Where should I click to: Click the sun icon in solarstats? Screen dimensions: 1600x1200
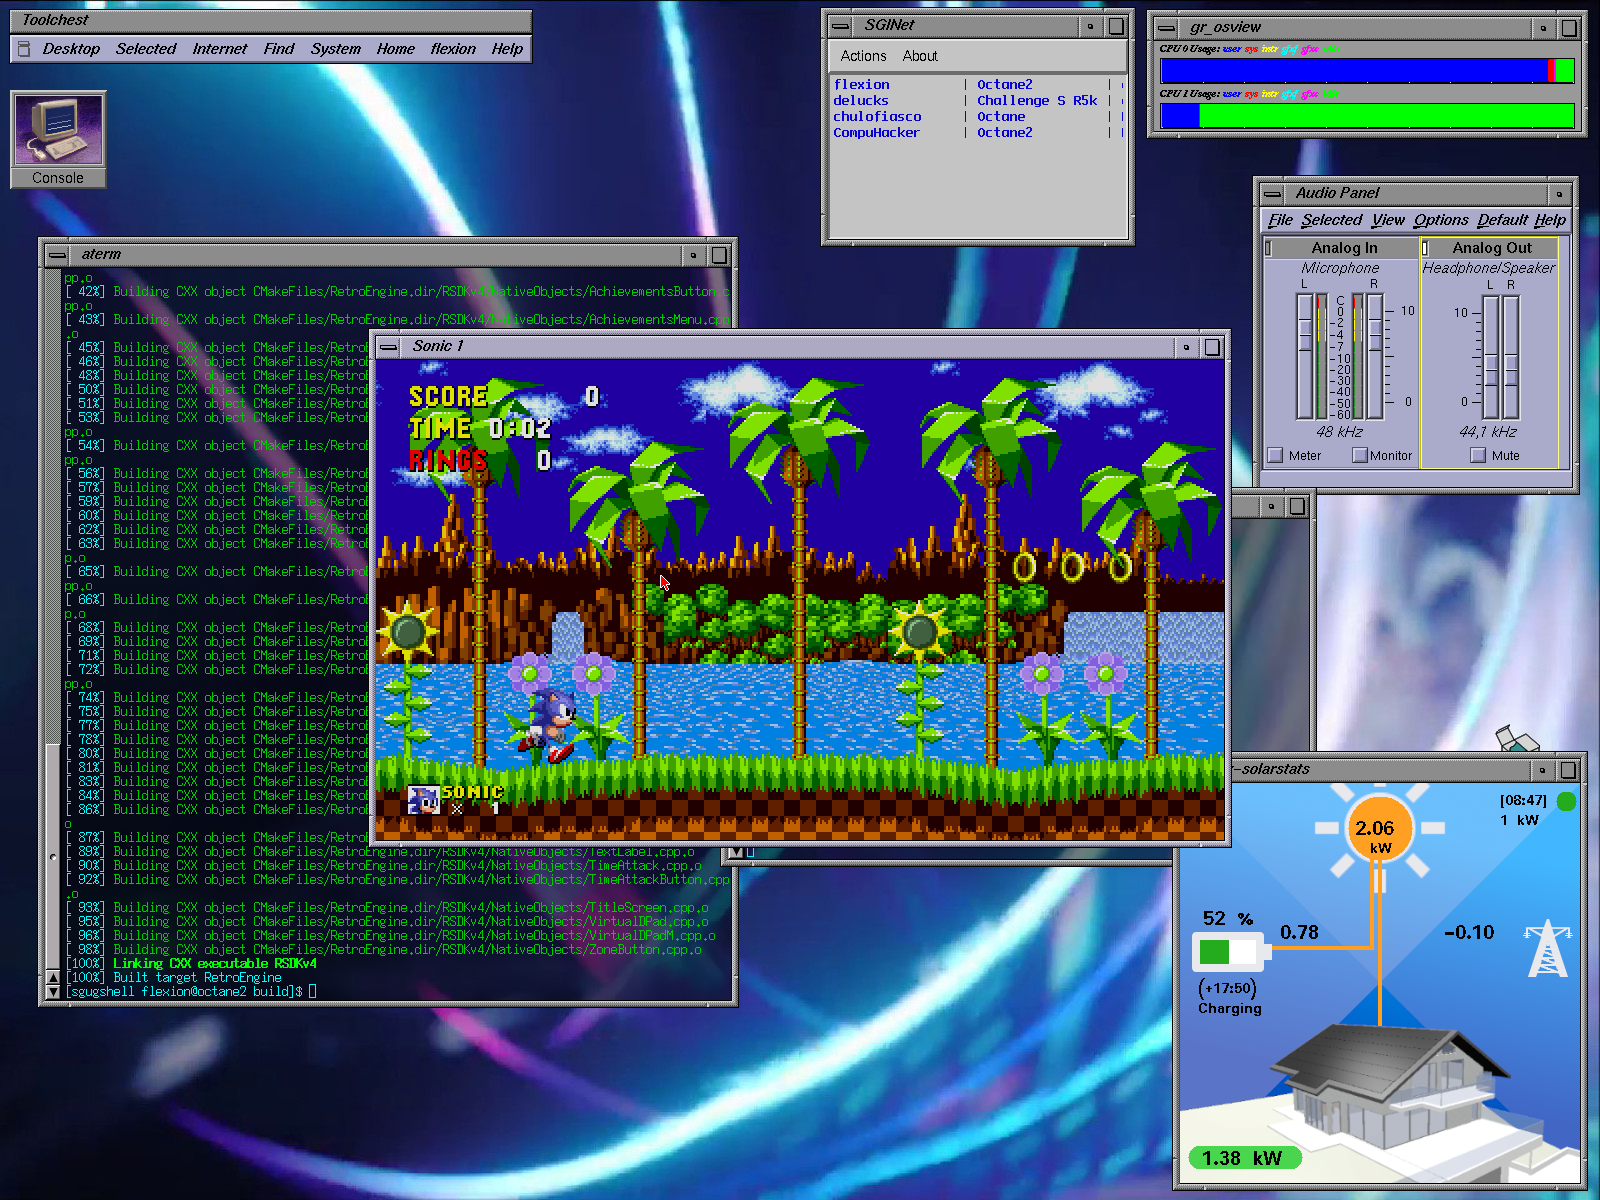(1379, 828)
